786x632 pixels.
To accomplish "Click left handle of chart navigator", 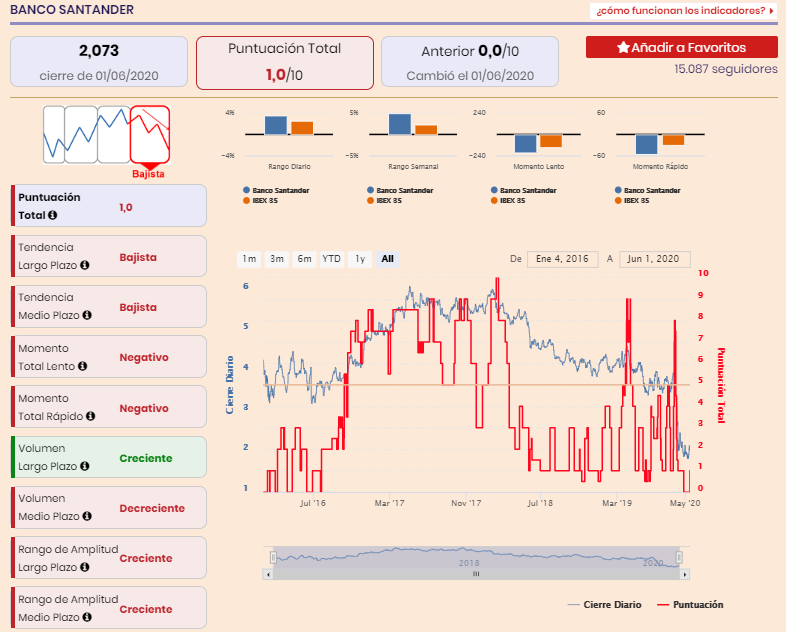I will point(273,557).
